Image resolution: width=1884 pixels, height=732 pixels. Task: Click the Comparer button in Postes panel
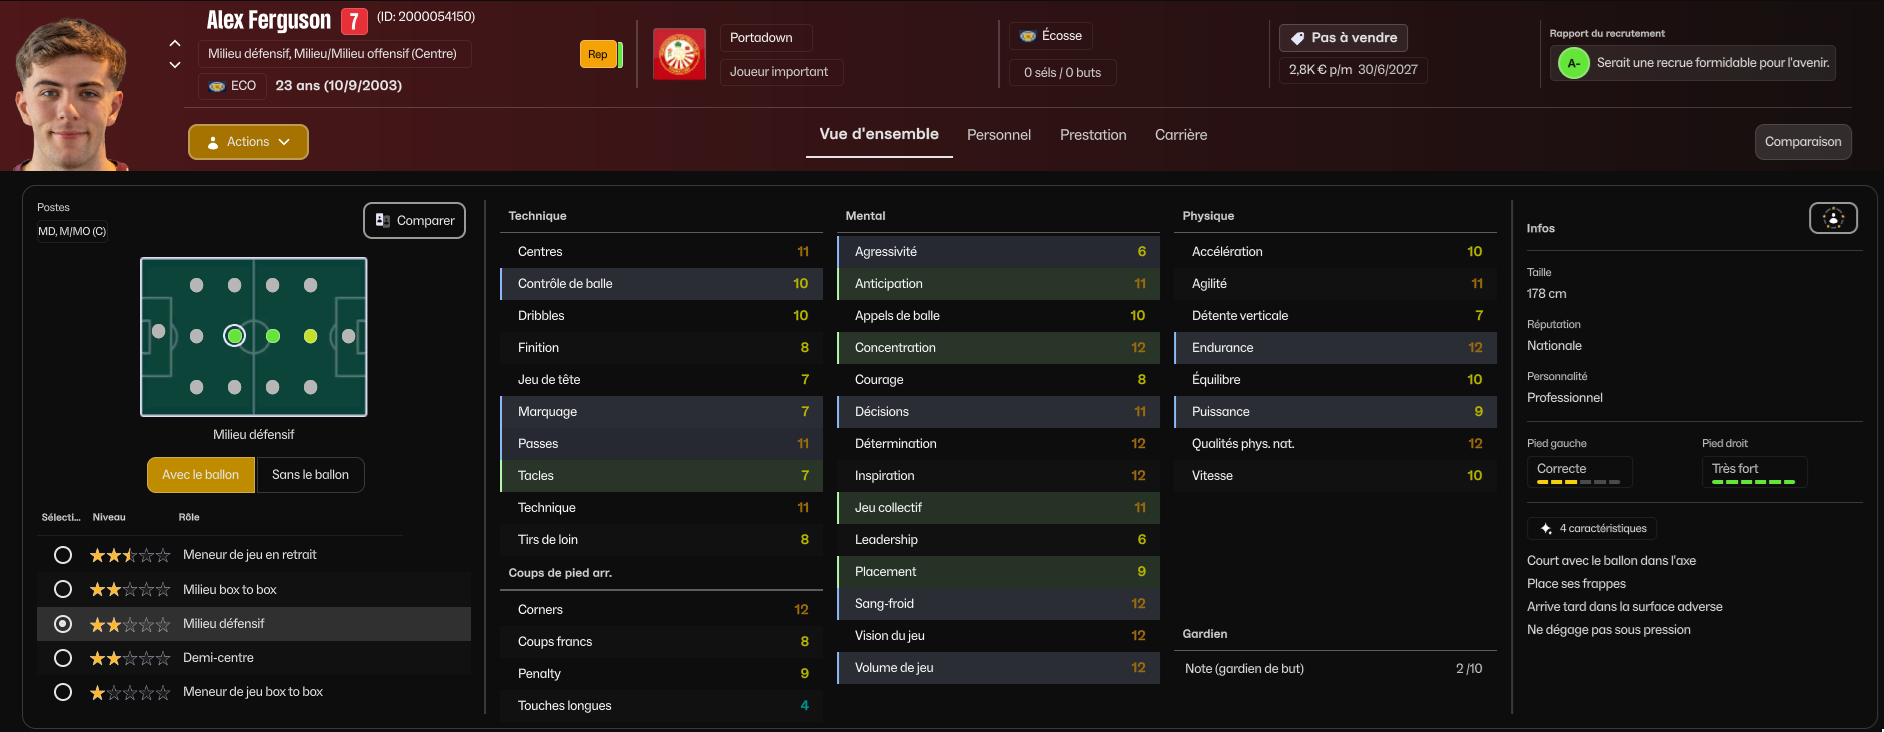coord(414,221)
